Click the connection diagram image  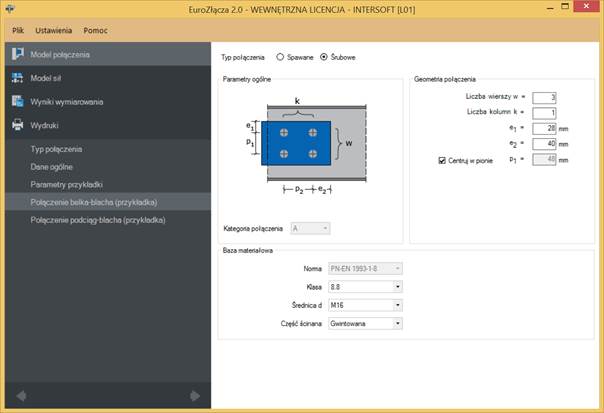[306, 146]
